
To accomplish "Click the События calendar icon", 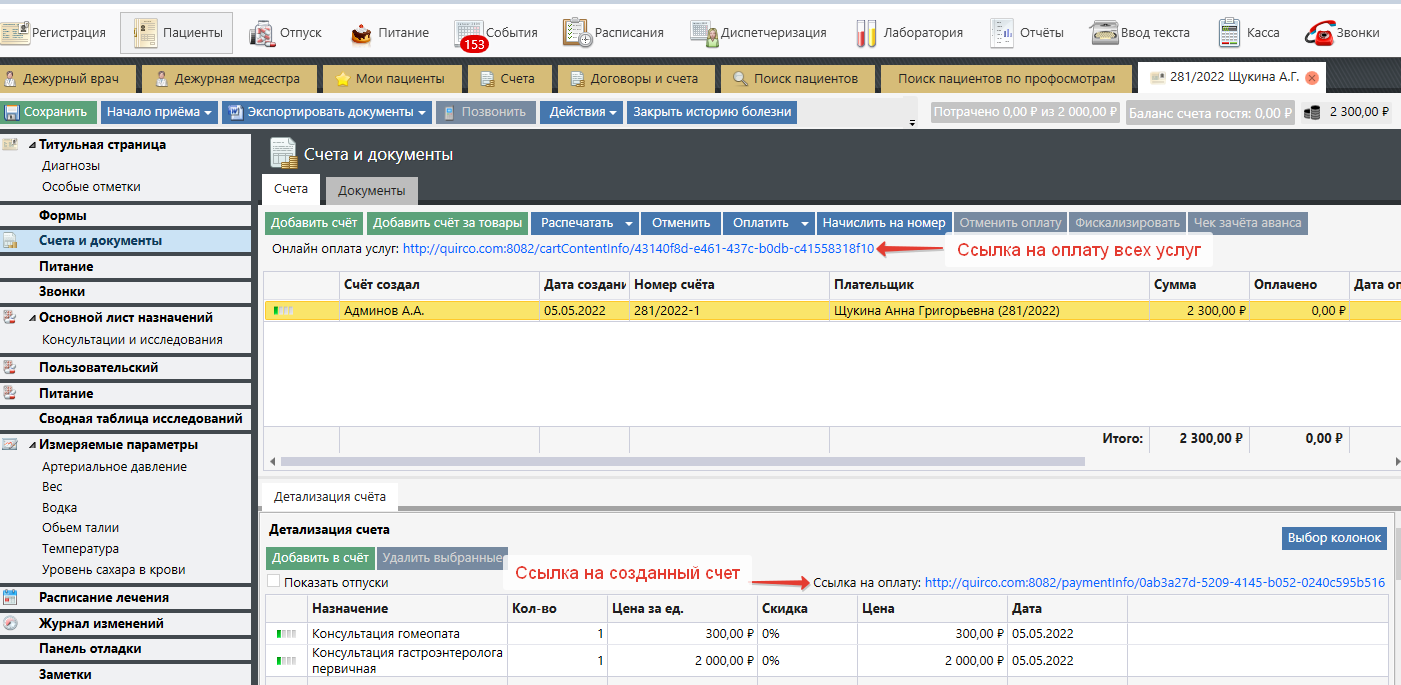I will click(x=468, y=32).
